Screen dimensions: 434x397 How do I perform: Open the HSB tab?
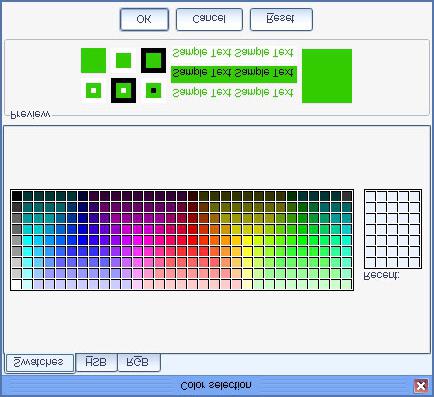click(96, 362)
